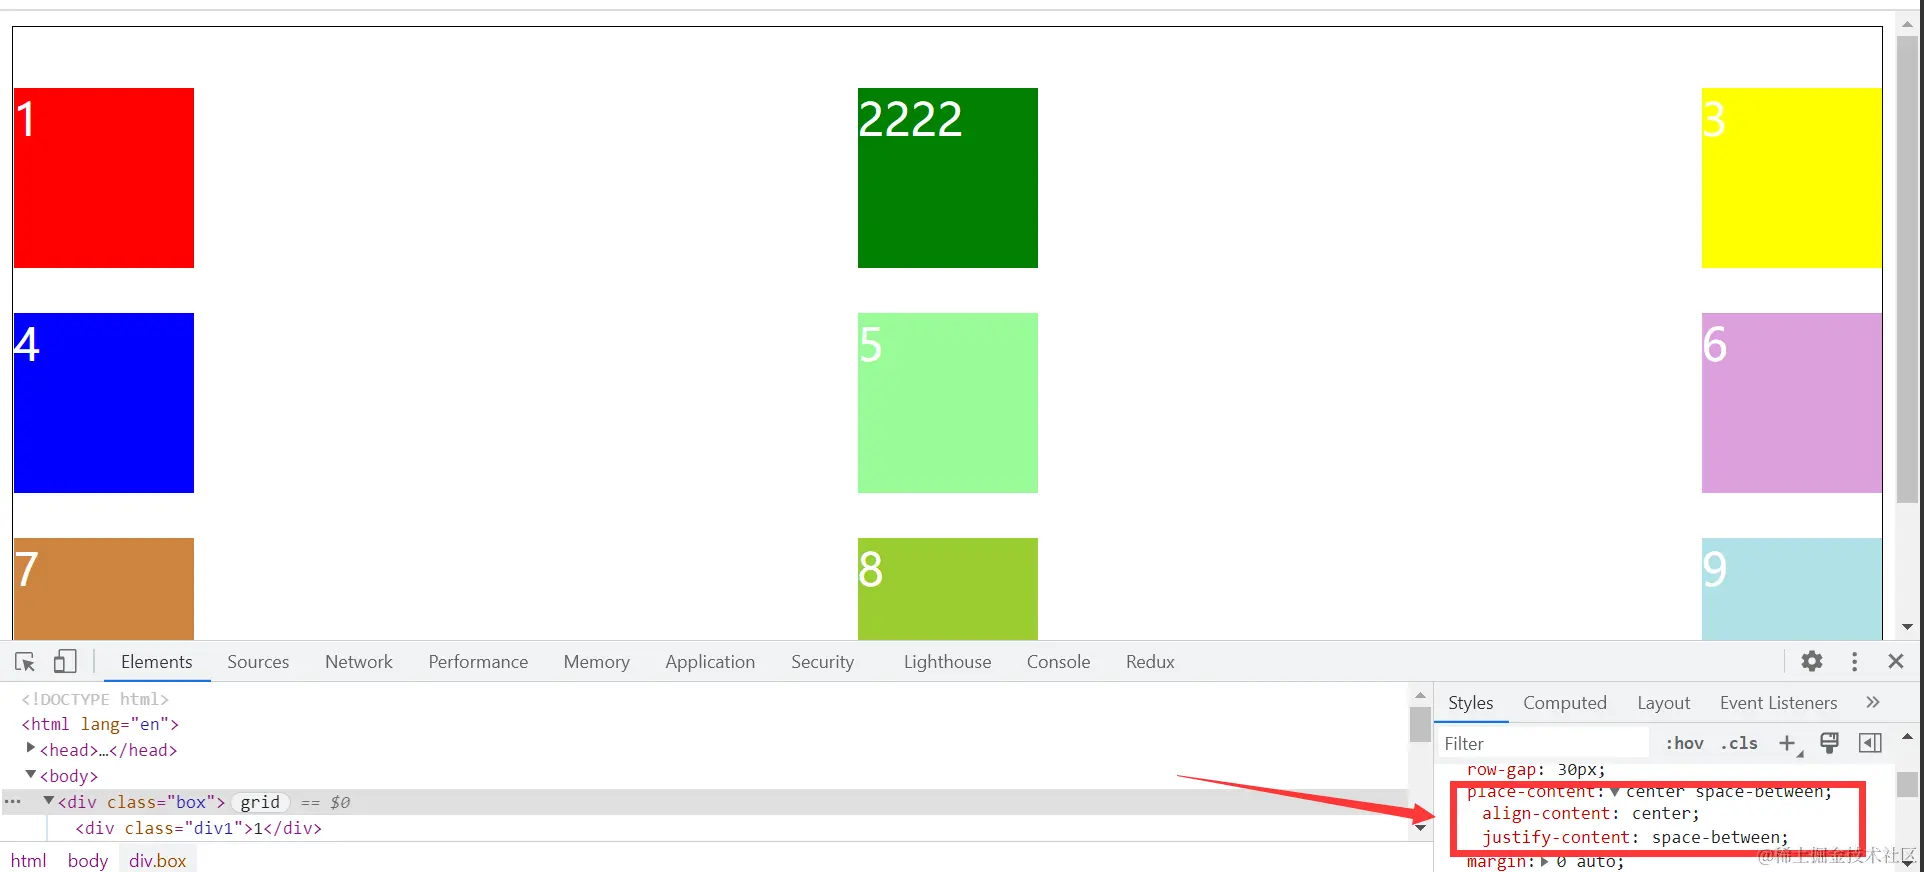Open the Elements tab
The image size is (1924, 872).
(157, 662)
